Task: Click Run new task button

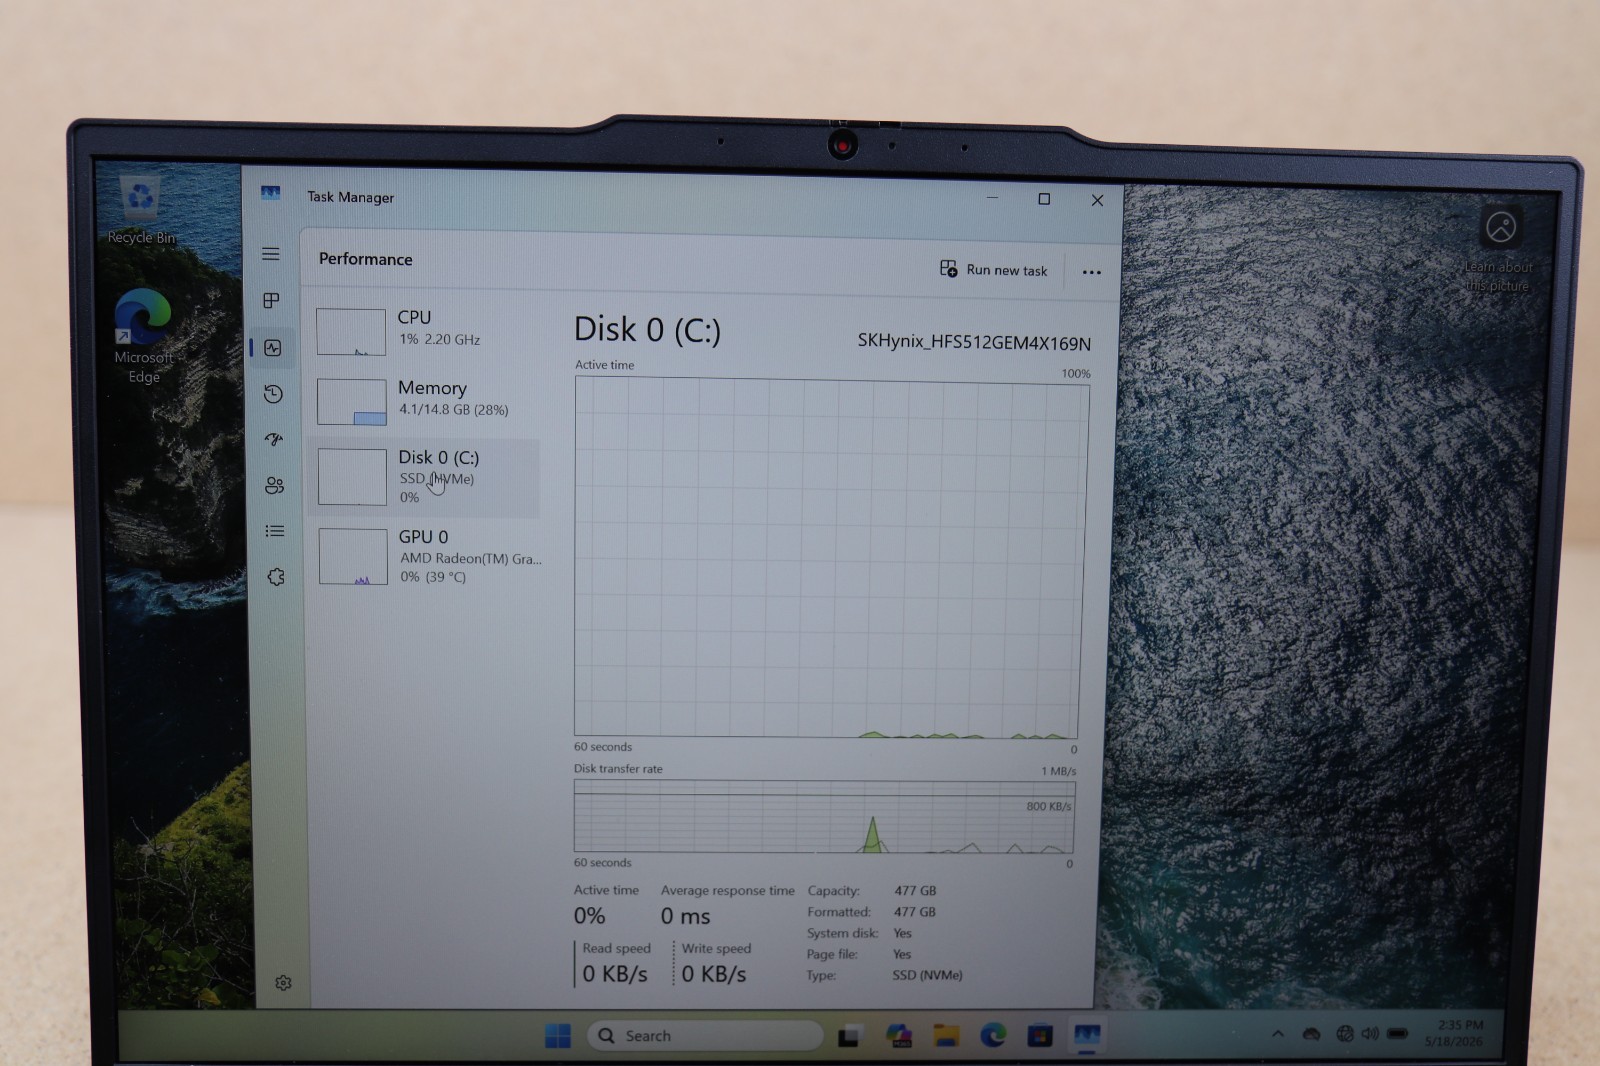Action: (994, 270)
